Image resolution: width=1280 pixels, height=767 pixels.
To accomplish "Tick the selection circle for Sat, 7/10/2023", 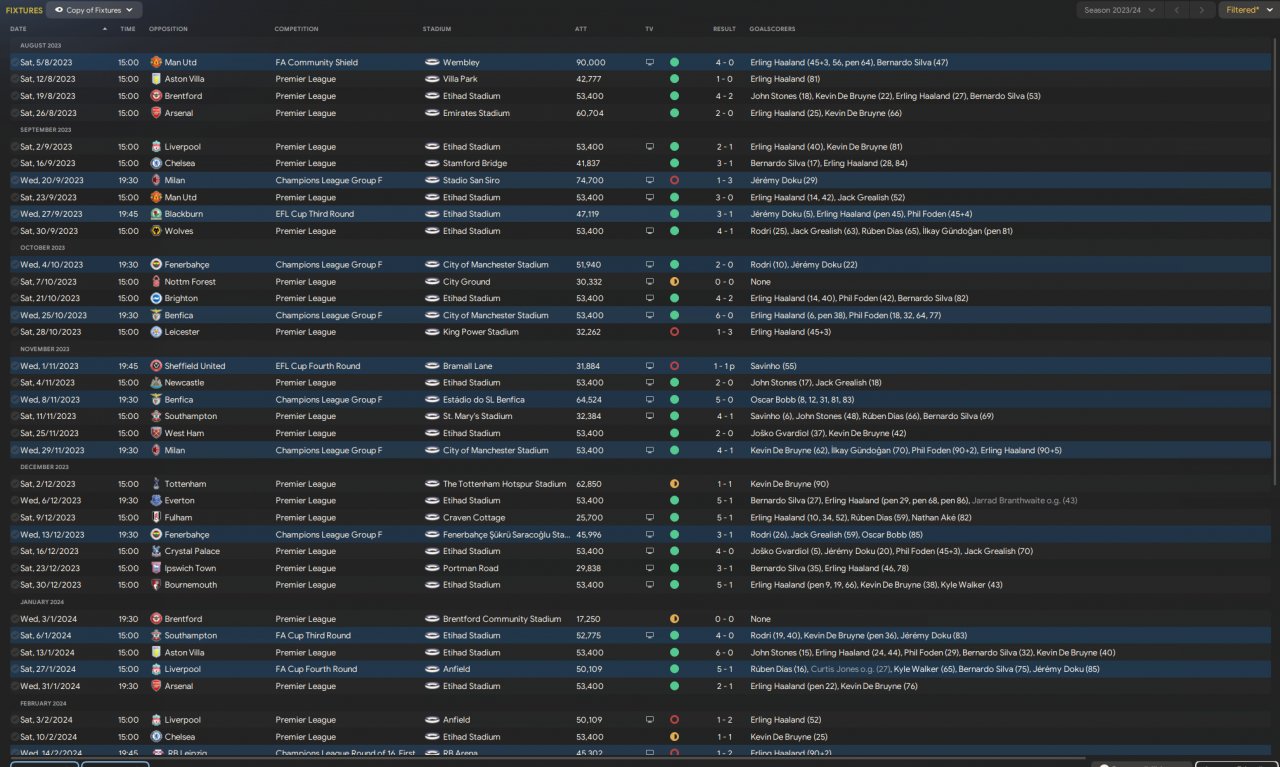I will click(15, 282).
